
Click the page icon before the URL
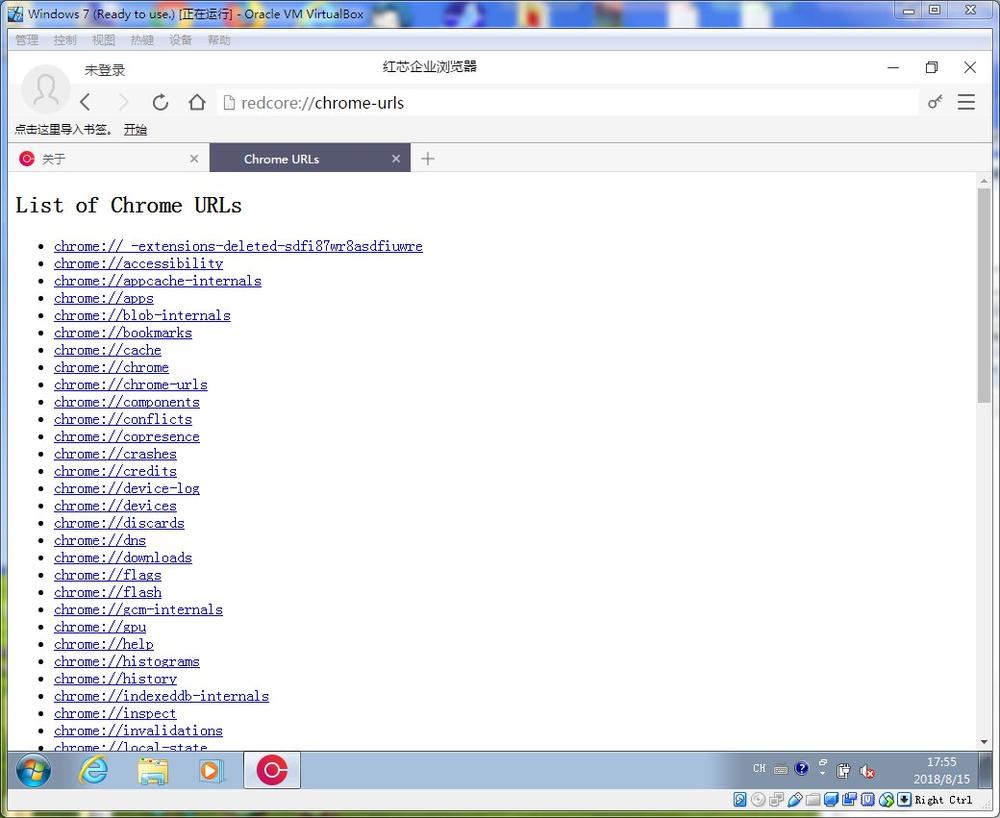[x=229, y=103]
